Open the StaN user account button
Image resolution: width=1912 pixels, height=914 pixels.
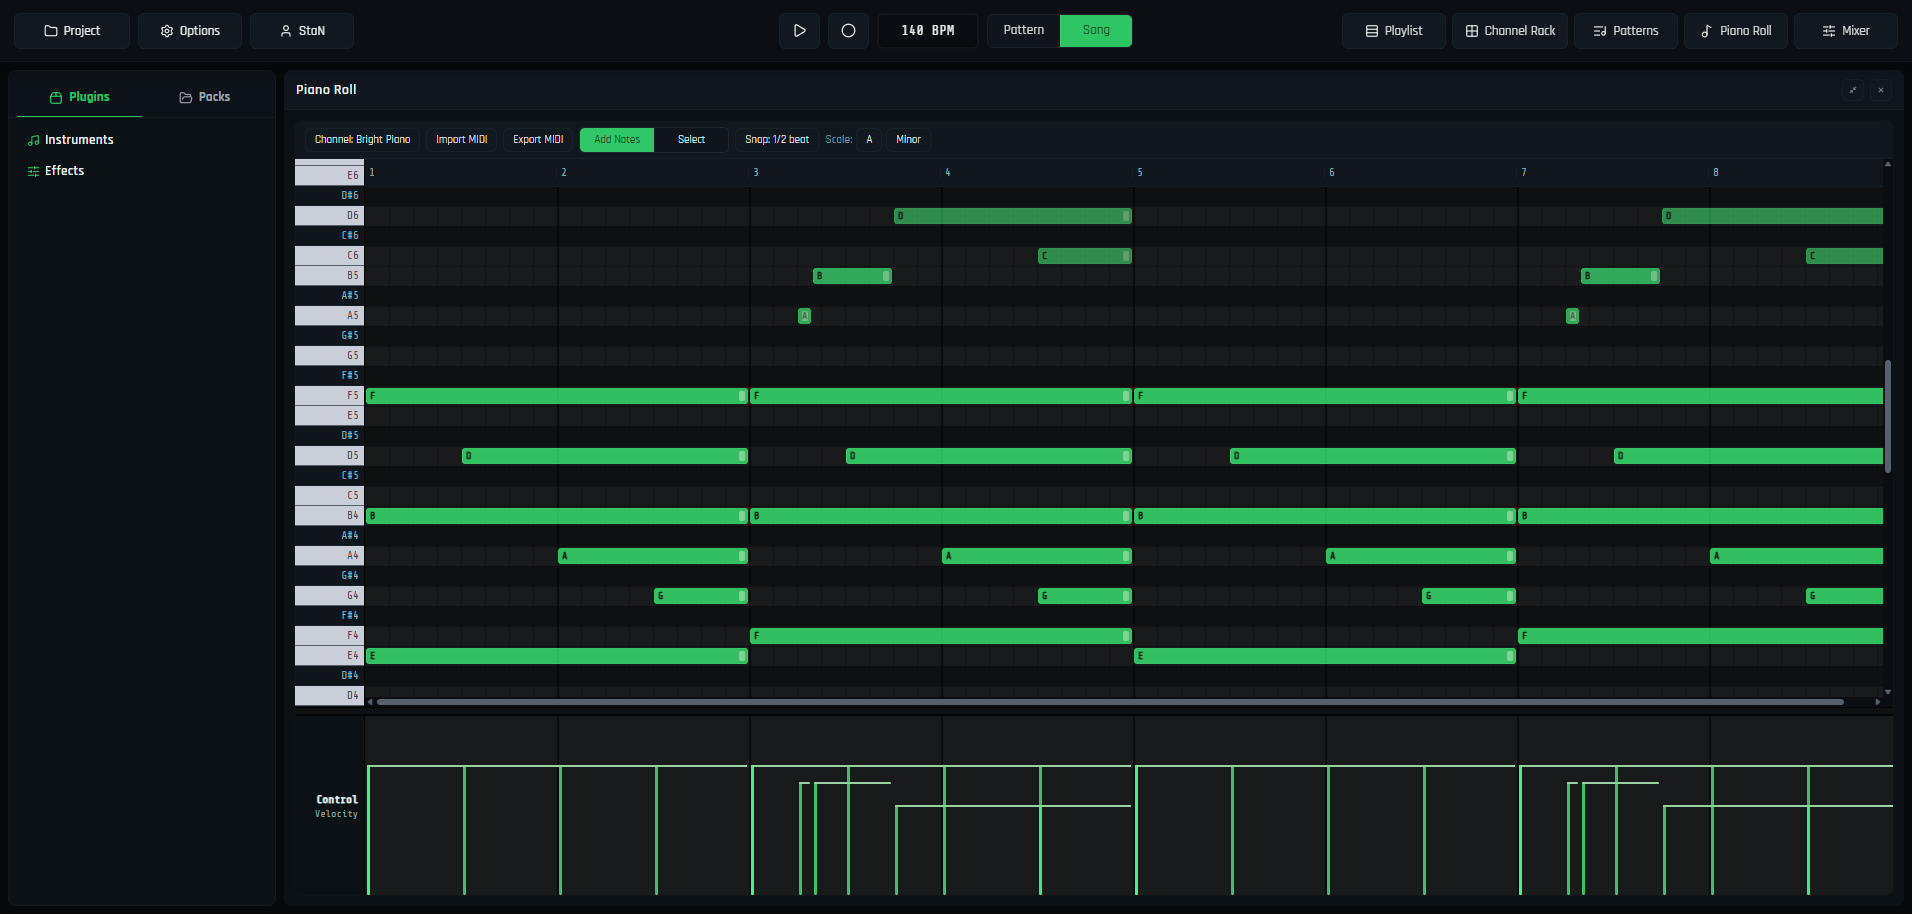coord(302,31)
